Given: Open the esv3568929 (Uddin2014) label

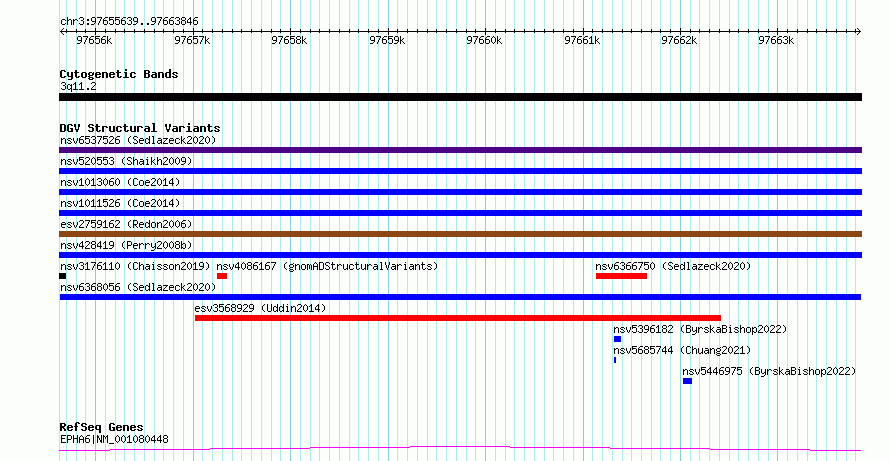Looking at the screenshot, I should coord(261,308).
